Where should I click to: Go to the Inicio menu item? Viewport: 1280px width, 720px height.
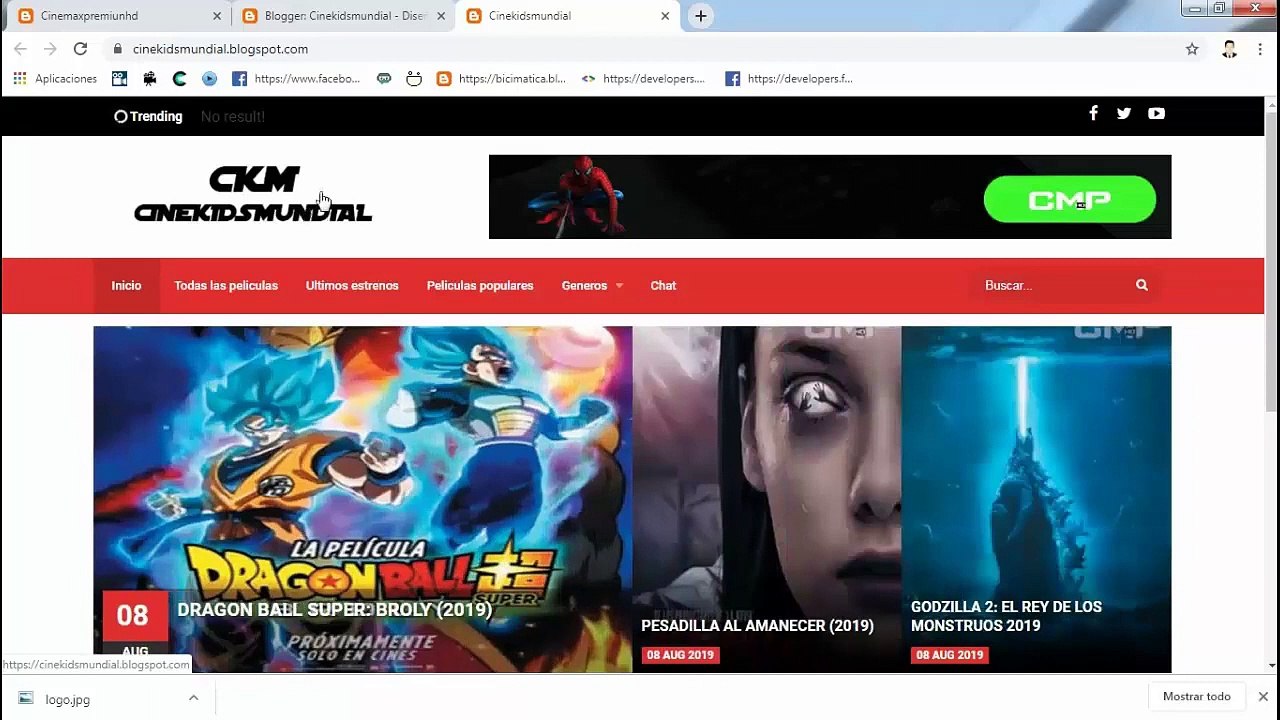[x=126, y=285]
